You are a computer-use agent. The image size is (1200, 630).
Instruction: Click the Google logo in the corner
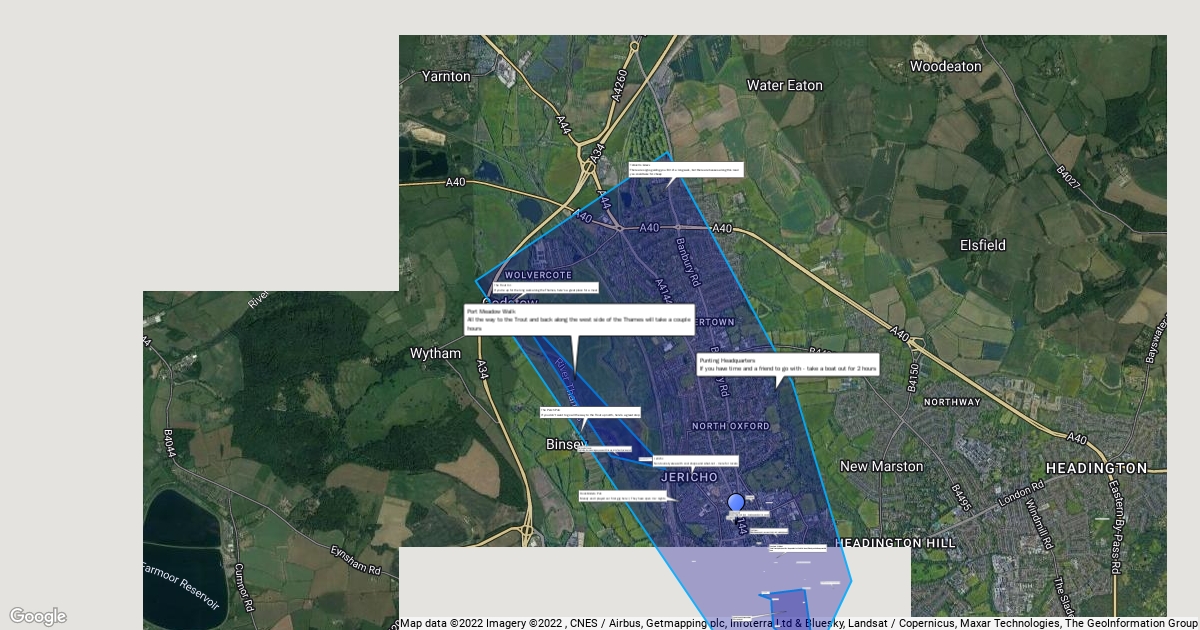point(38,616)
